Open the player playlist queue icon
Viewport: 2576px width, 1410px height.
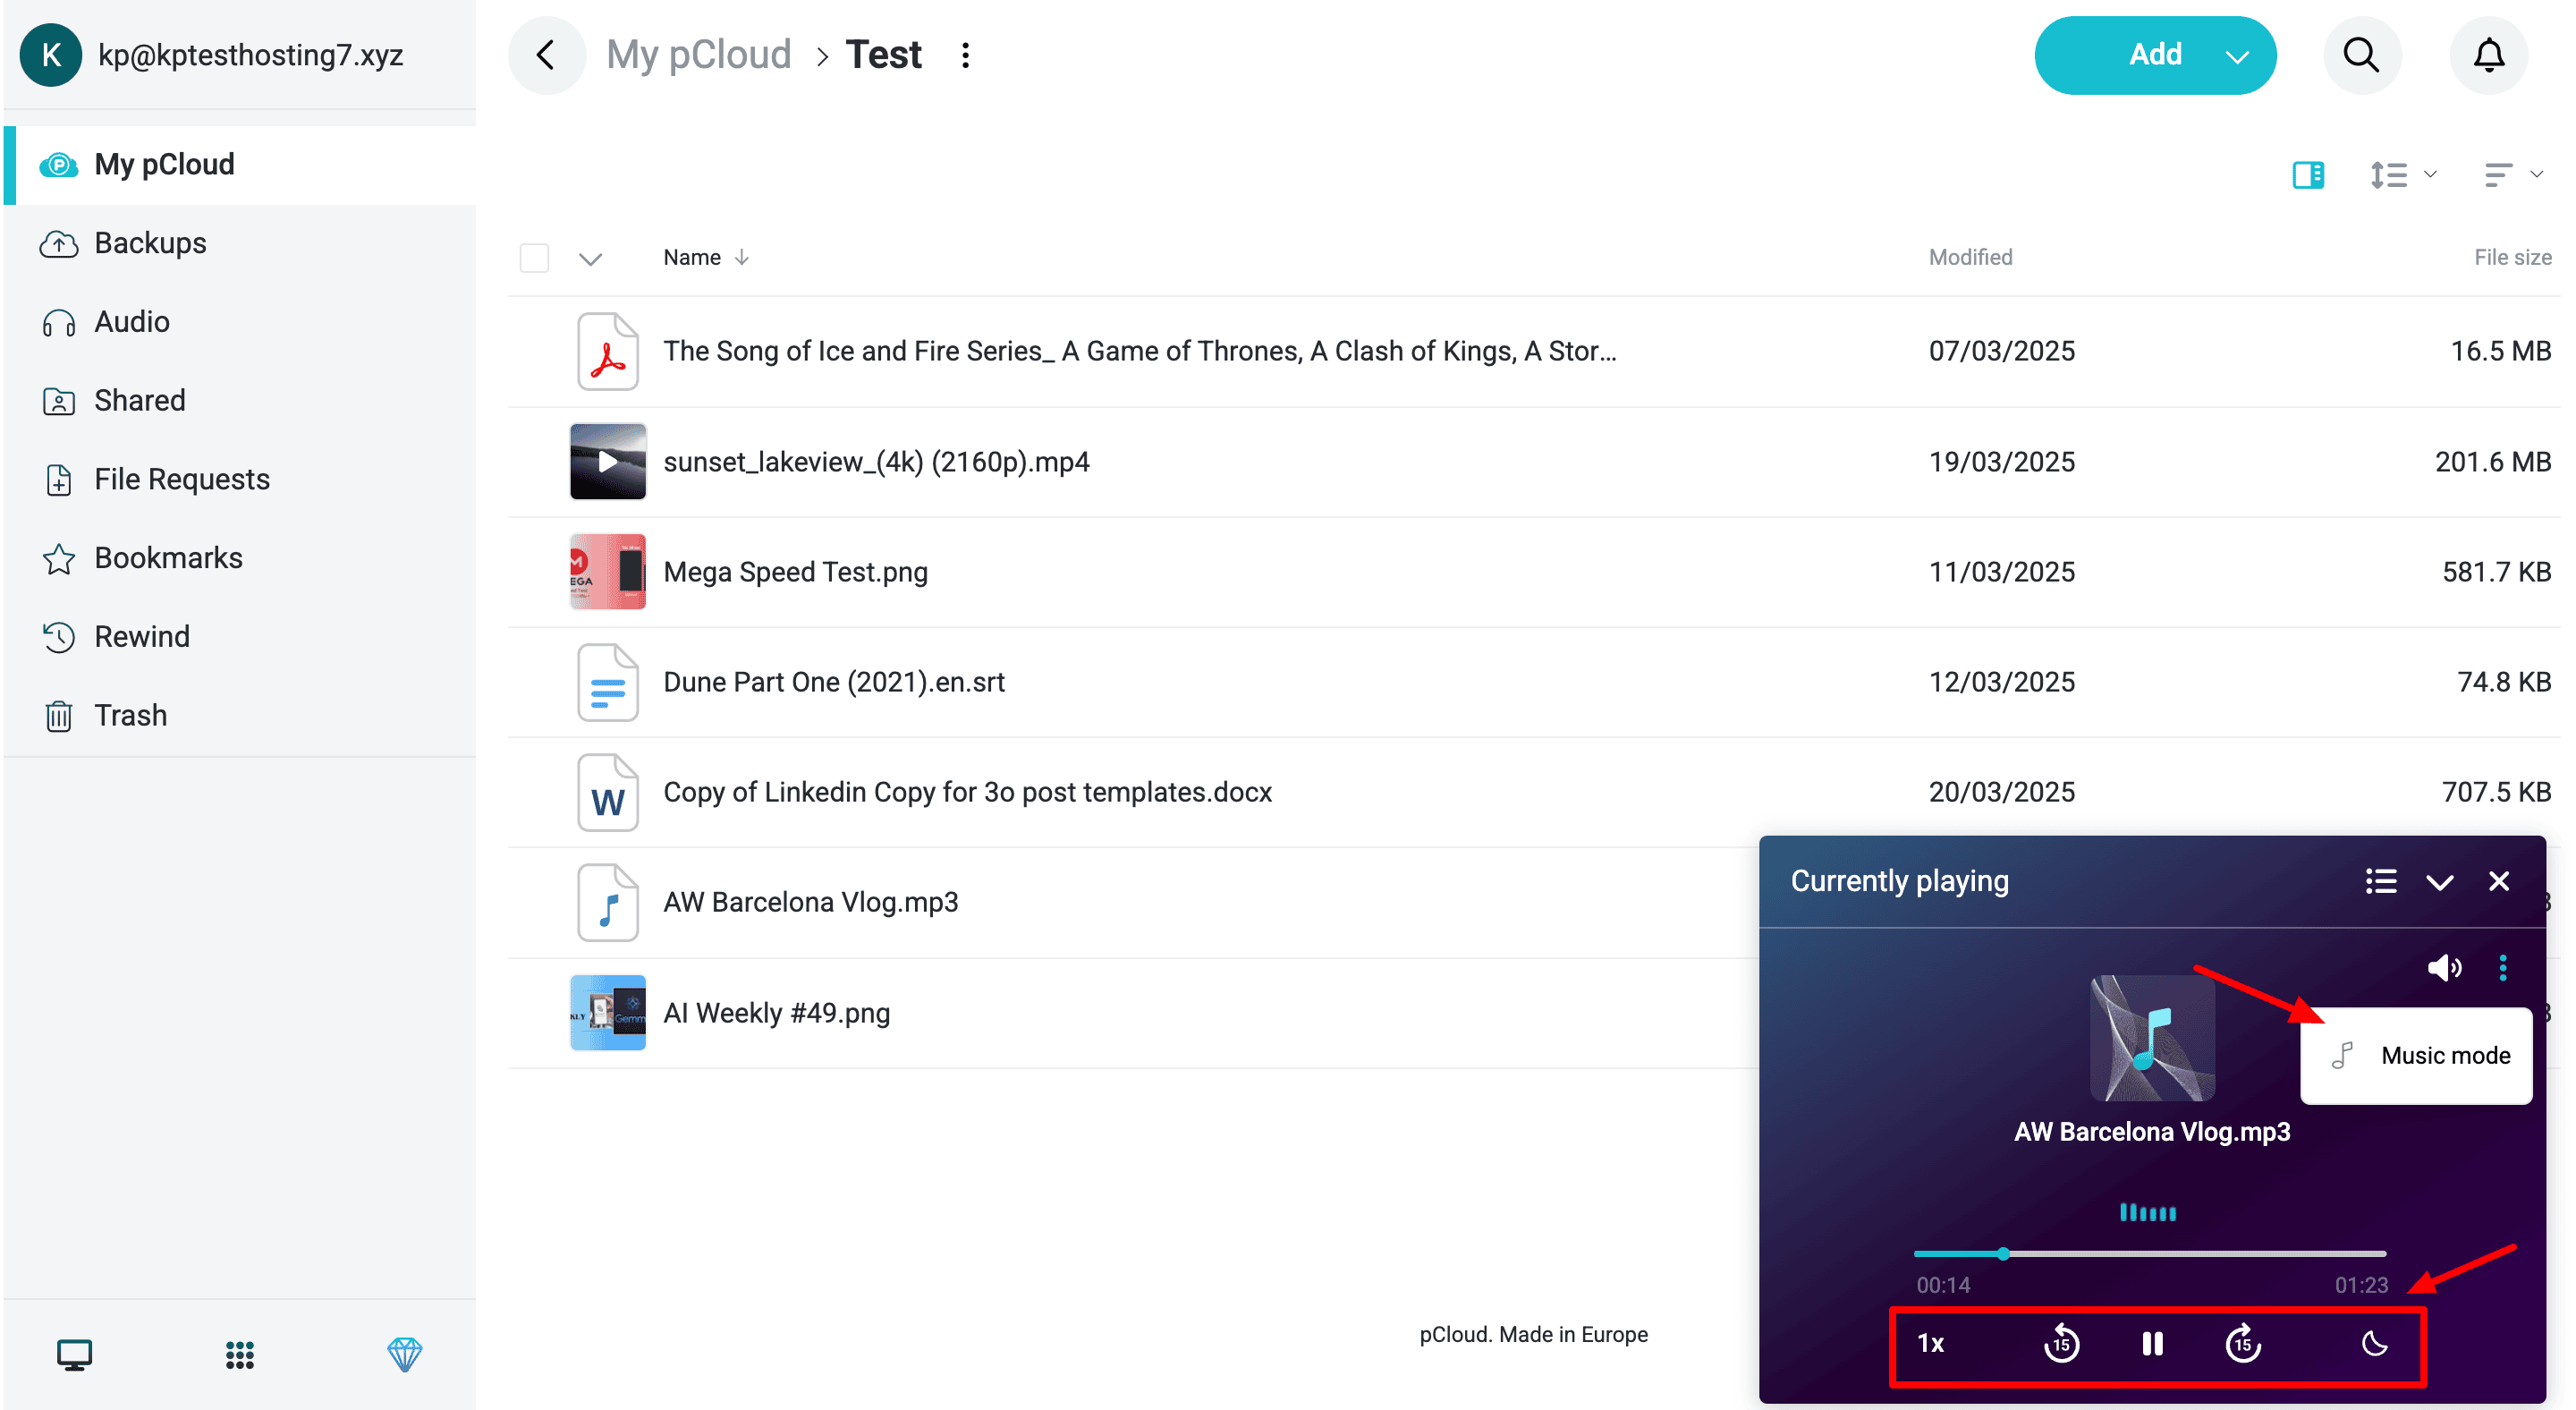pyautogui.click(x=2380, y=881)
